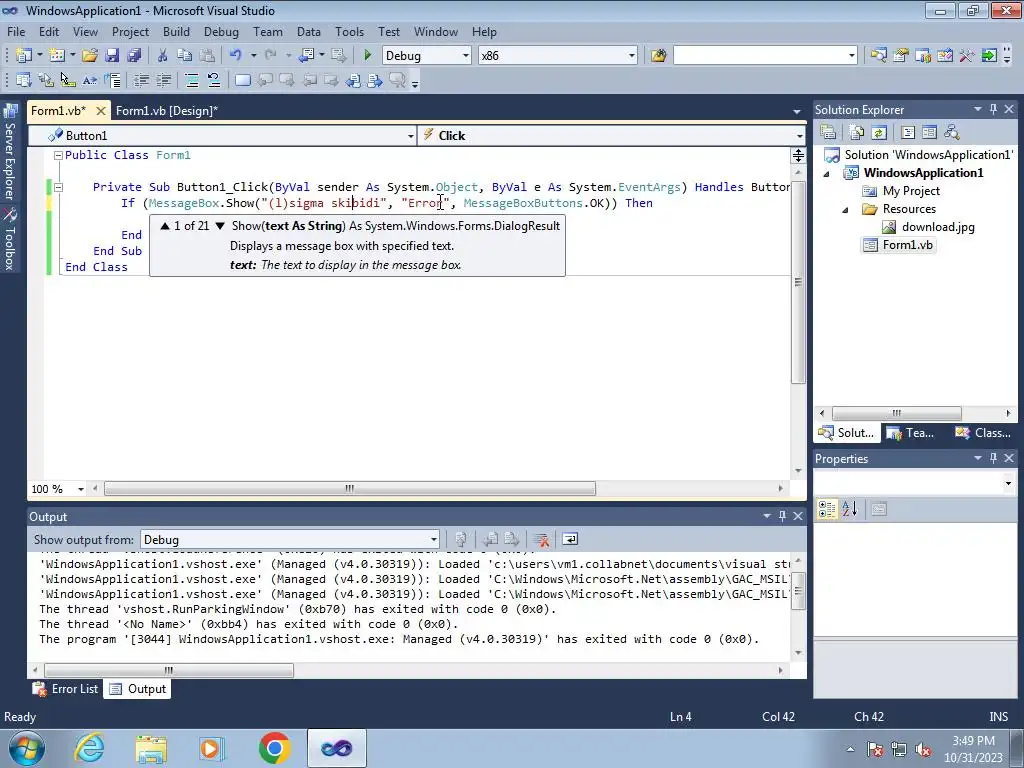Open Properties Window toolbar icon
Image resolution: width=1024 pixels, height=768 pixels.
[x=901, y=56]
